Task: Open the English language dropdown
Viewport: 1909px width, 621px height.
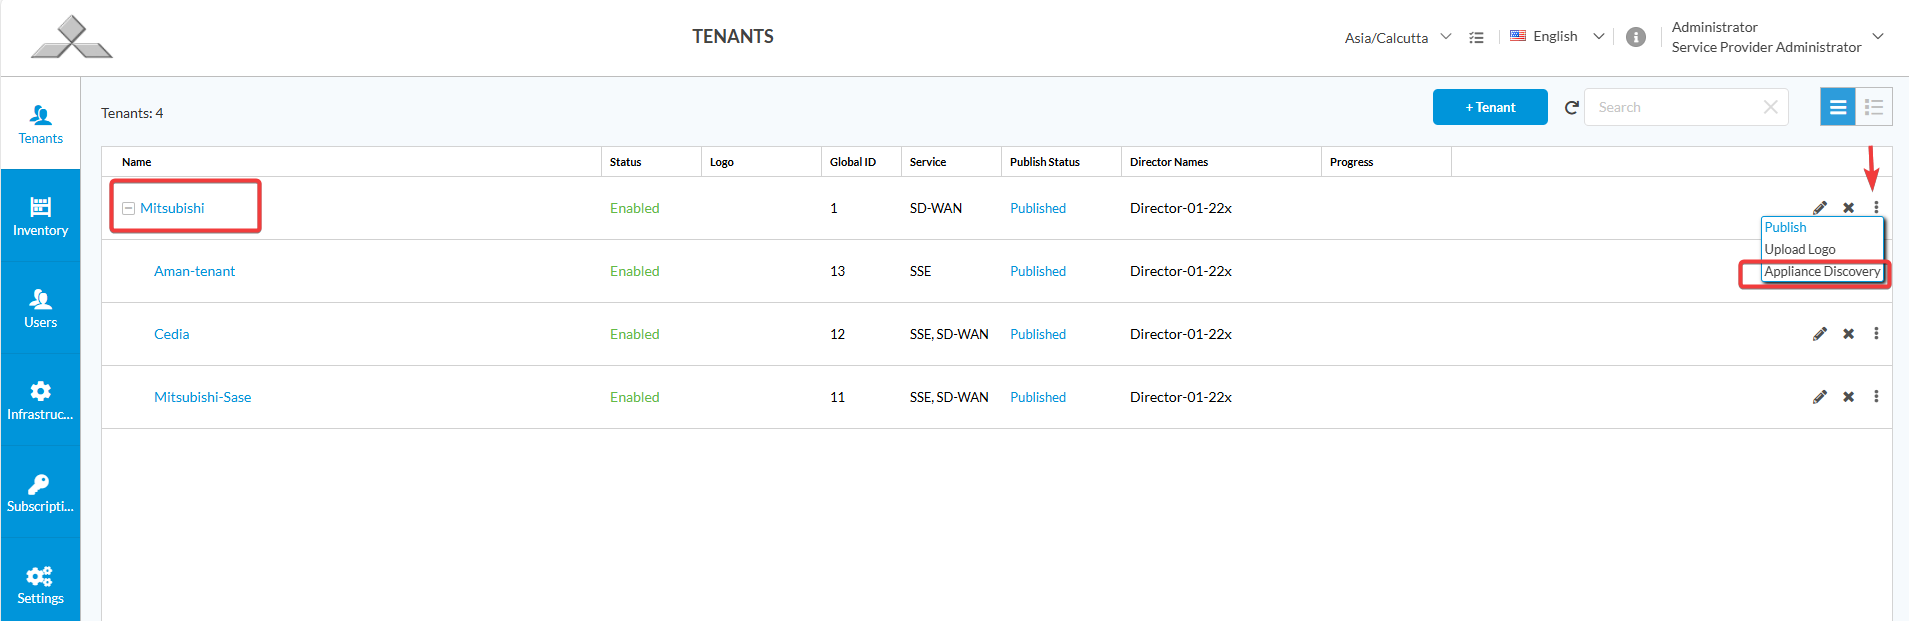Action: pyautogui.click(x=1557, y=36)
